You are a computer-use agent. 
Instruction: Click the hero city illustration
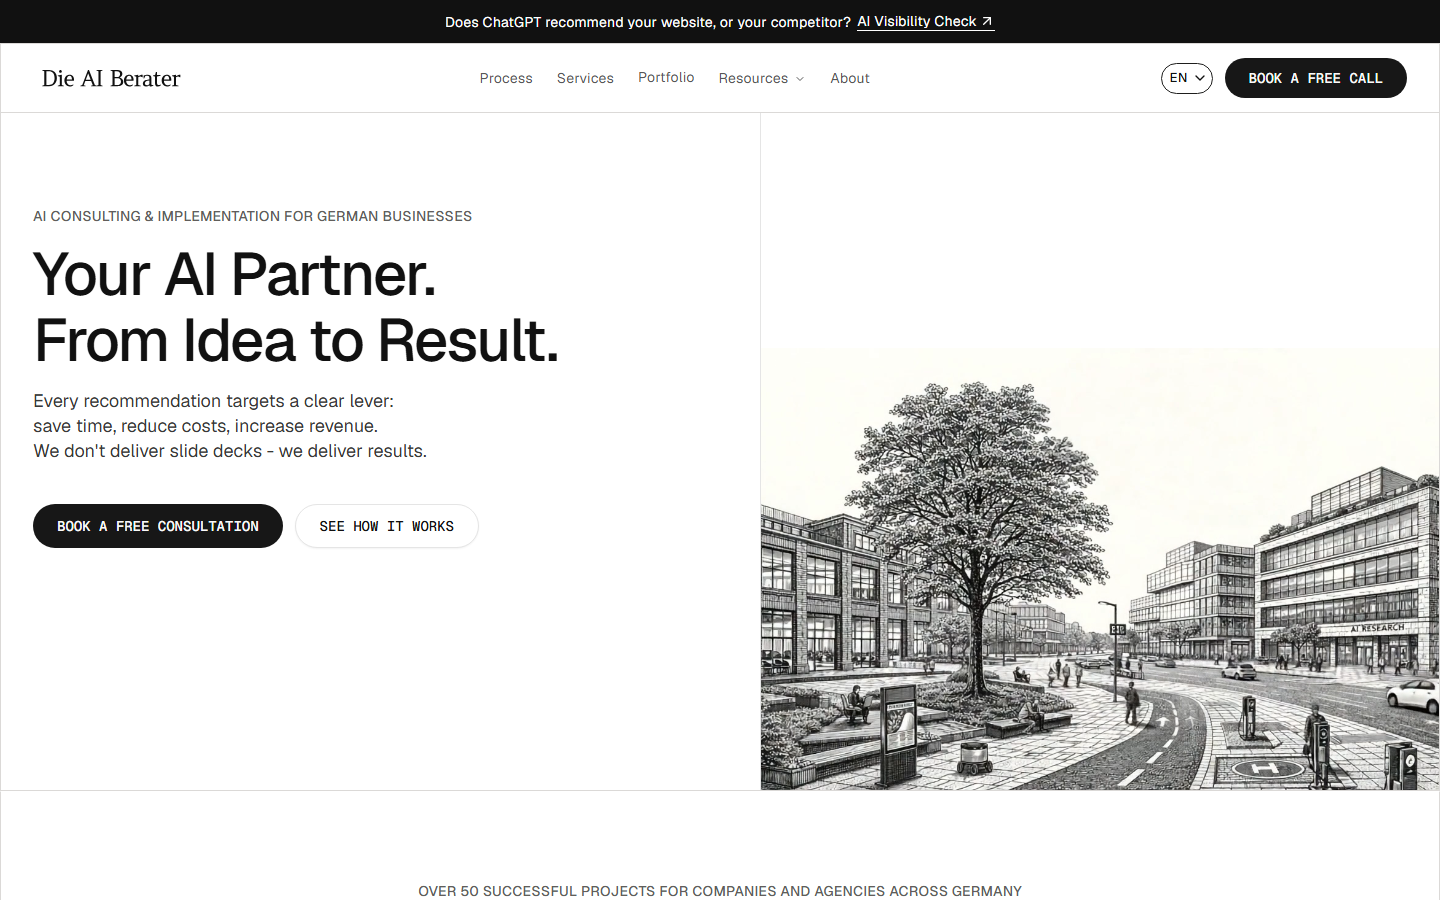coord(1100,569)
